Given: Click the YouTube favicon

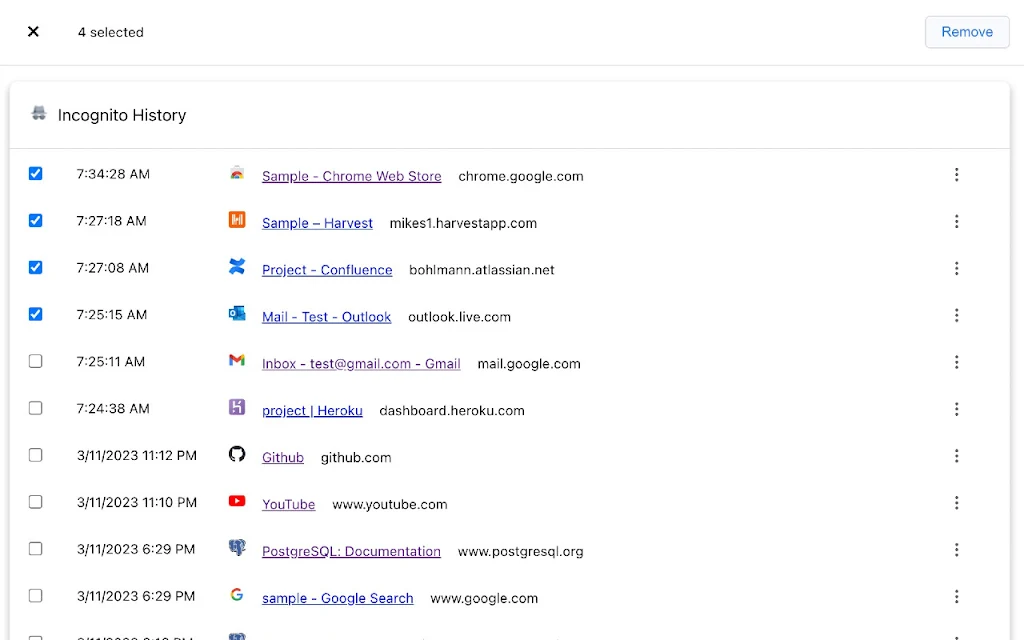Looking at the screenshot, I should point(237,502).
